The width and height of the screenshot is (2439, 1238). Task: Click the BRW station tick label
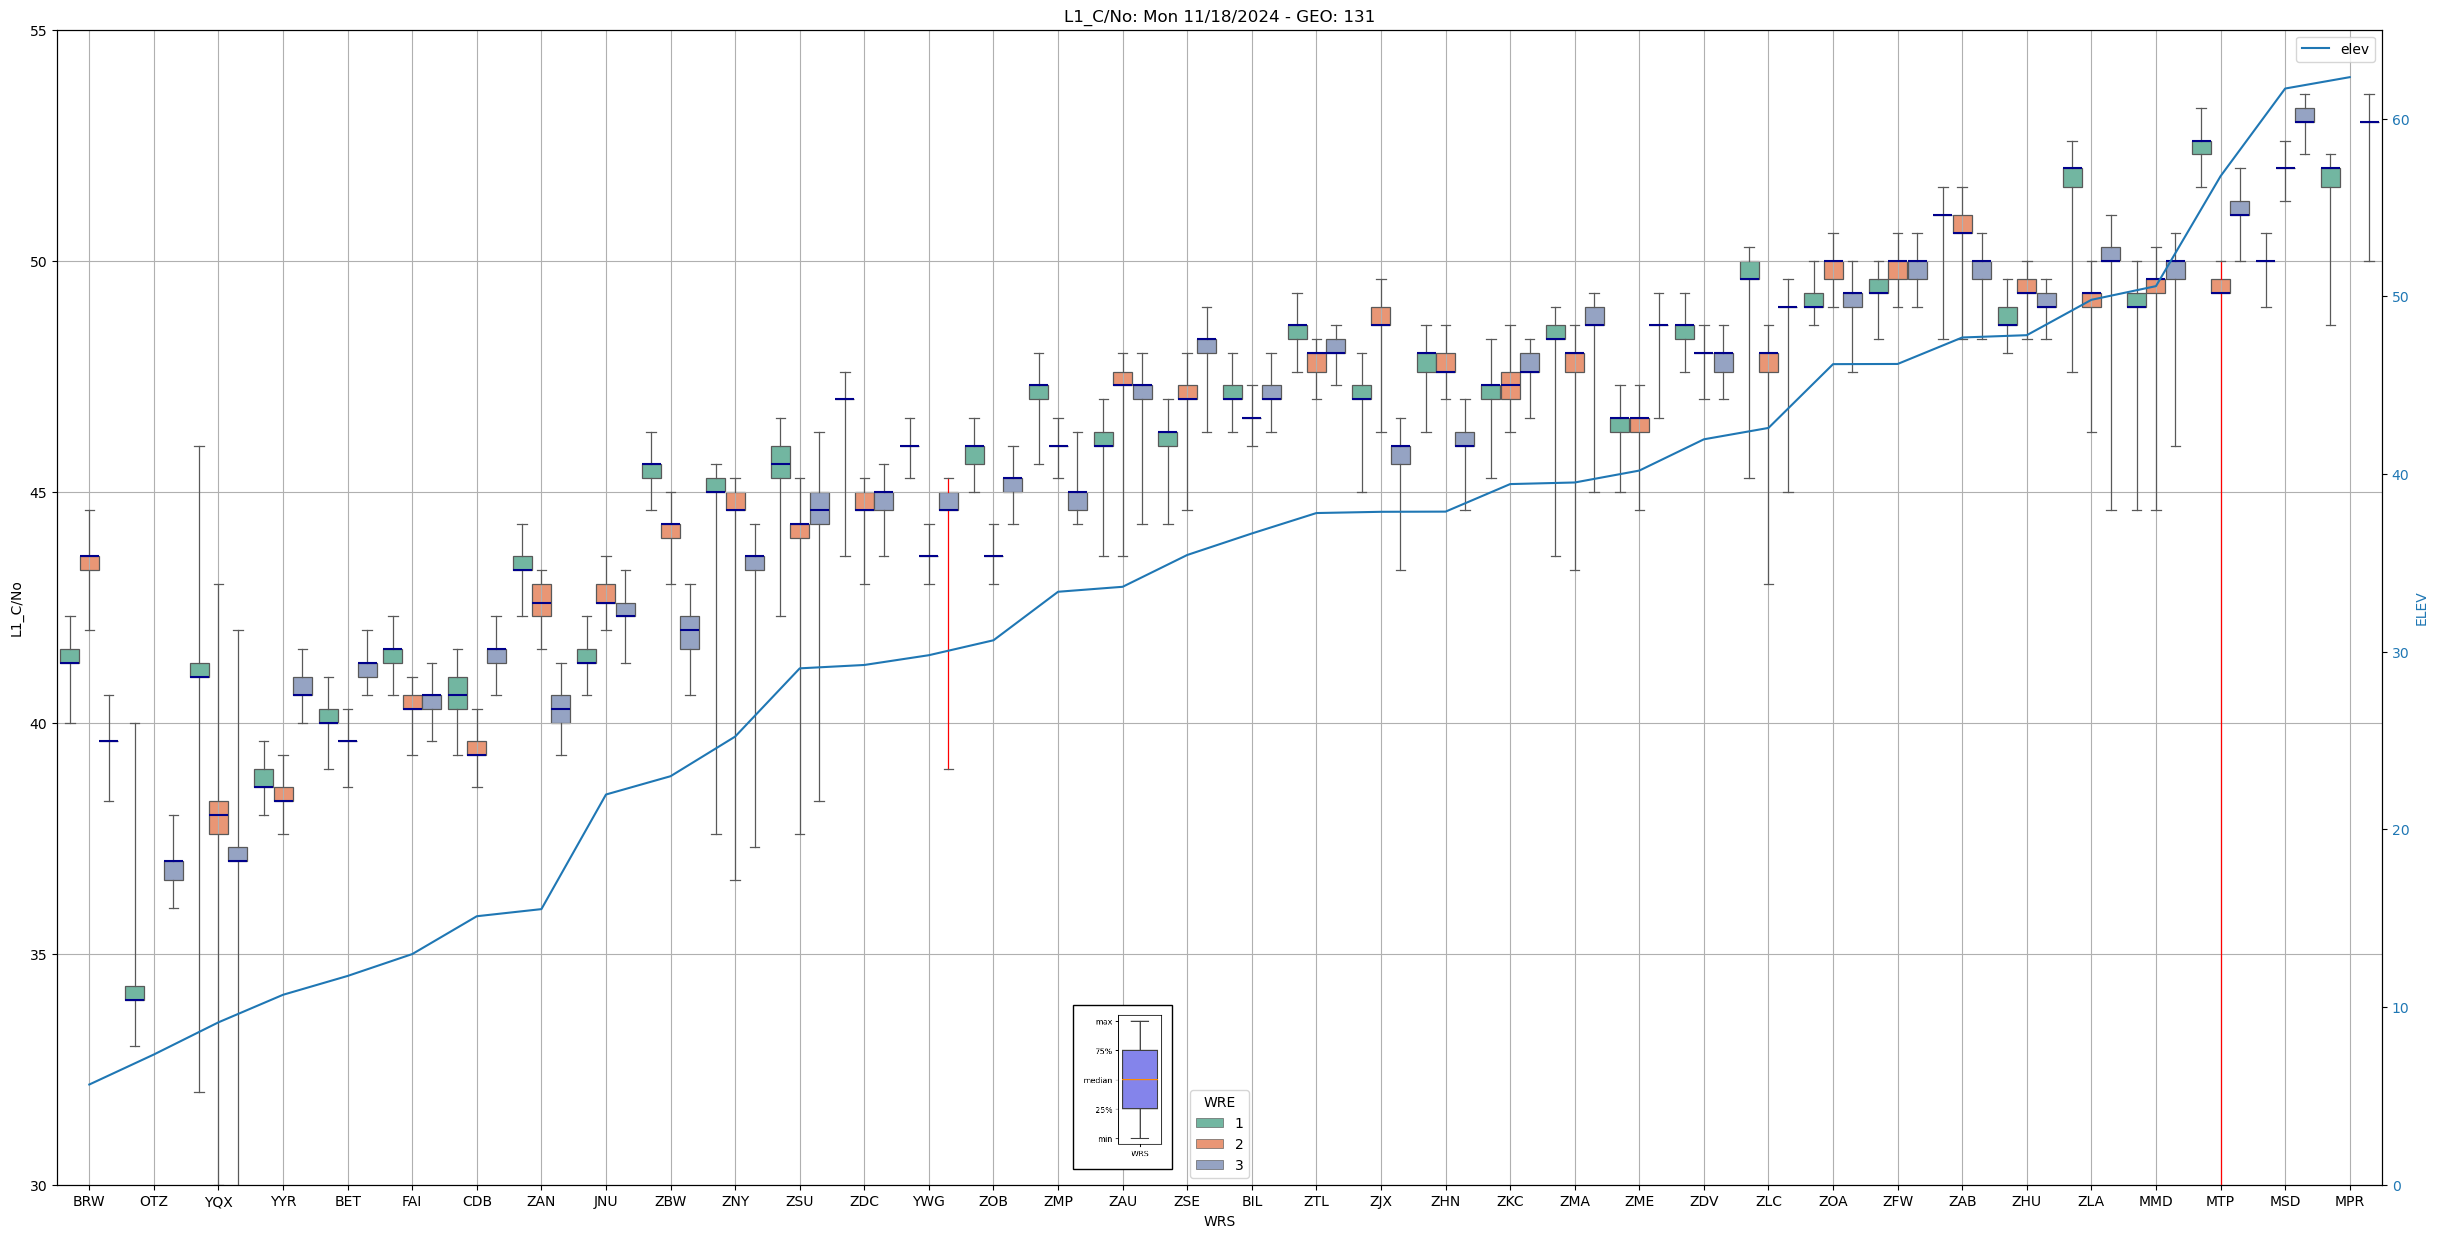pos(89,1201)
